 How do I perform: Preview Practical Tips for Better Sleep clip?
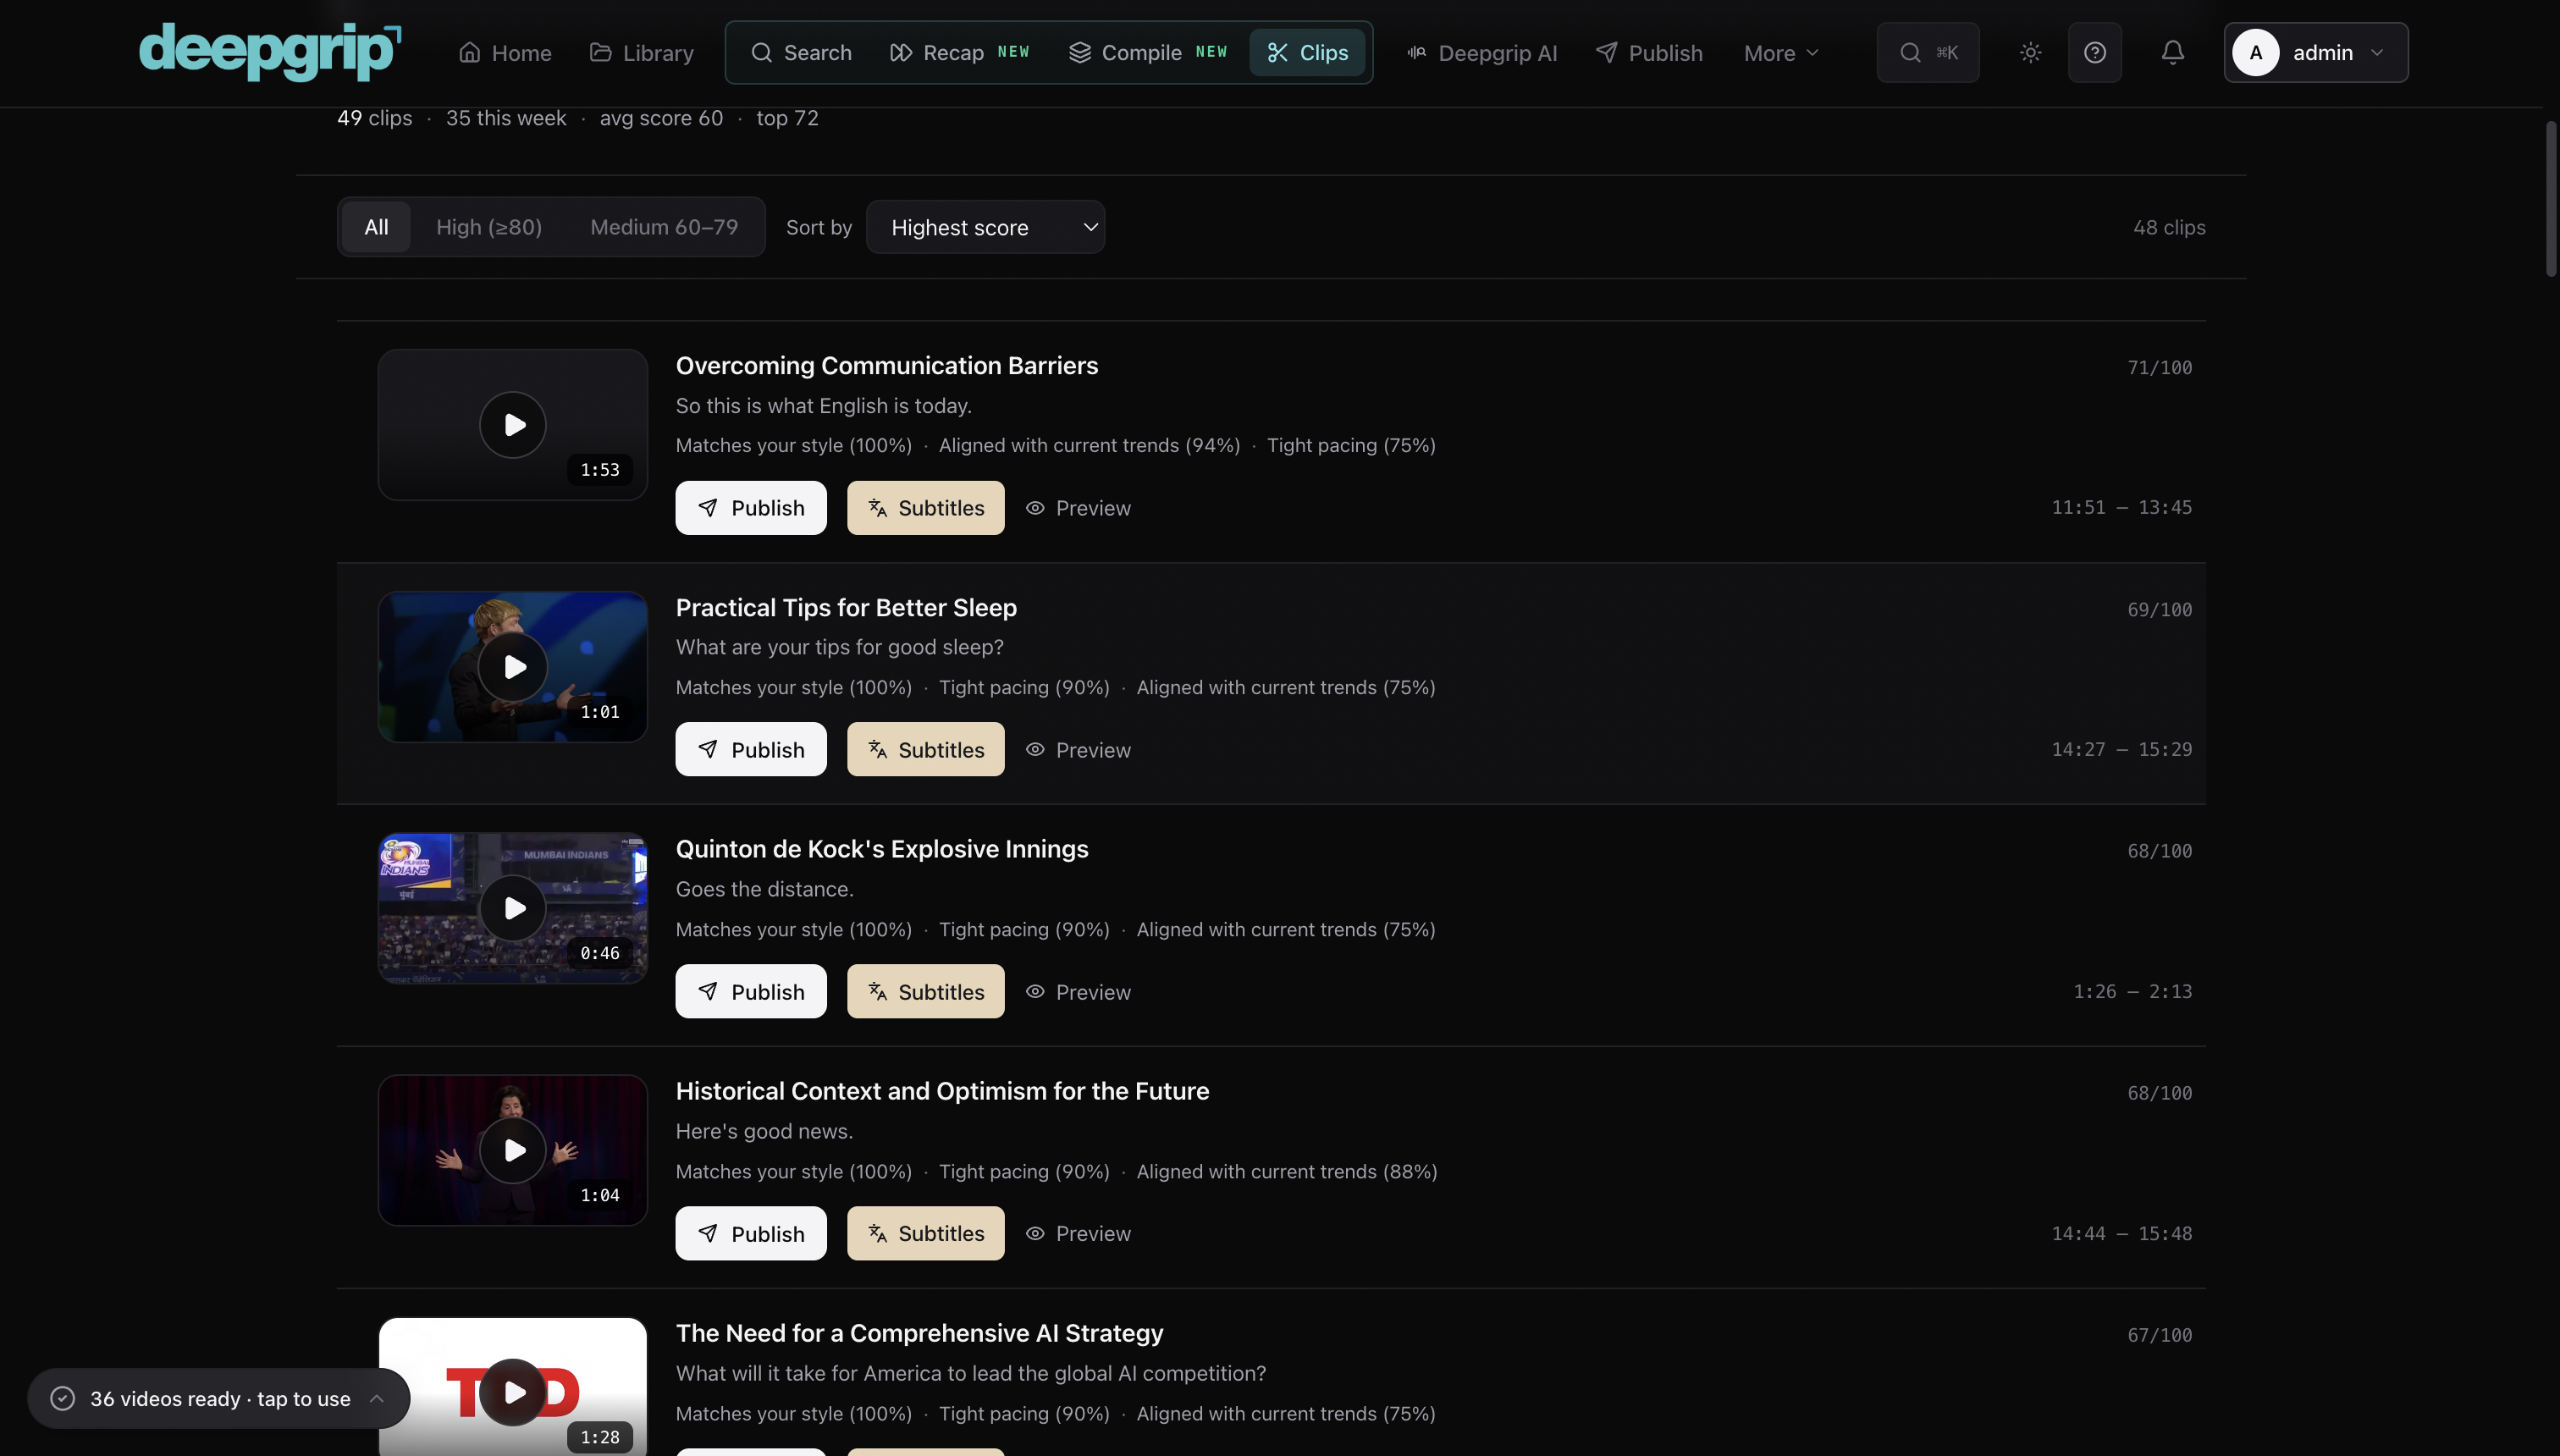[1078, 750]
